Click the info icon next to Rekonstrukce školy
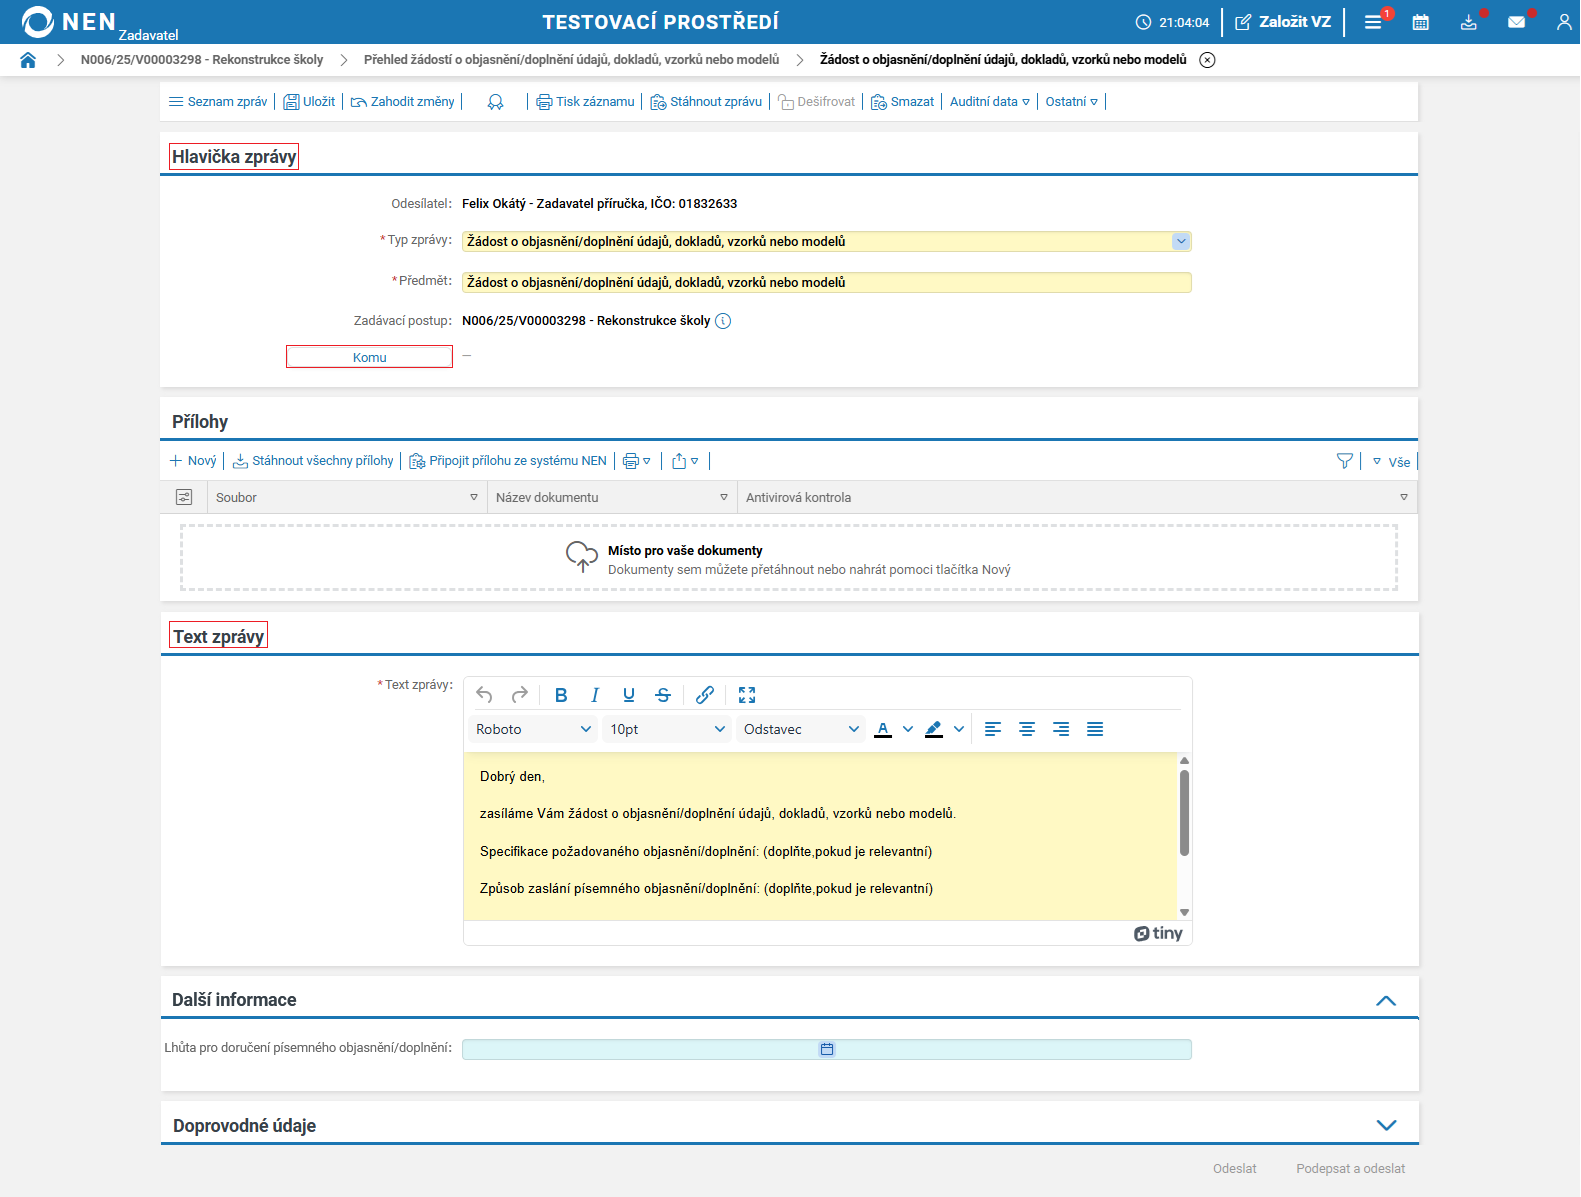 click(x=723, y=321)
